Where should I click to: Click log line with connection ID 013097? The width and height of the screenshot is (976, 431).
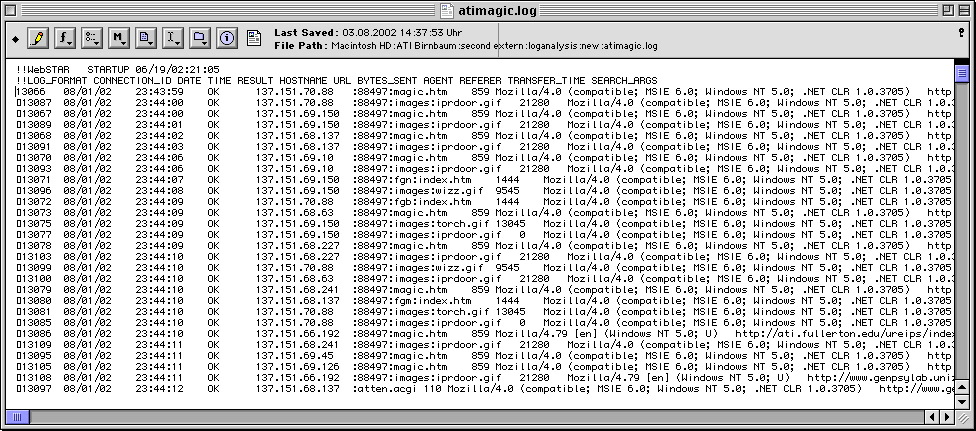click(484, 389)
